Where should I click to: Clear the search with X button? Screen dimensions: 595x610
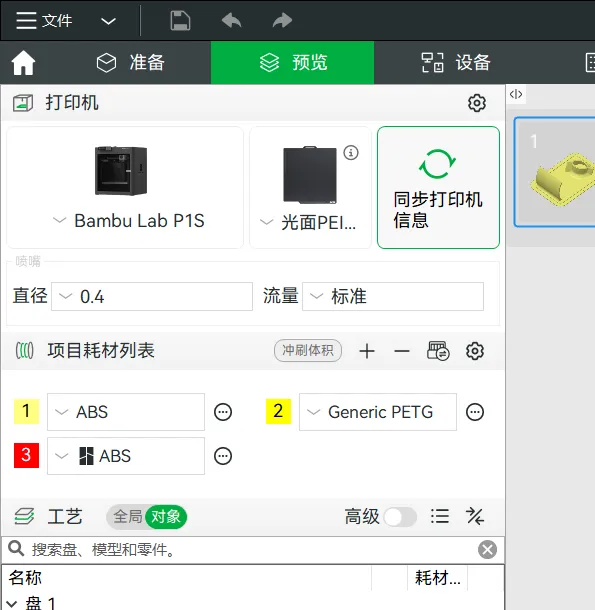click(487, 550)
